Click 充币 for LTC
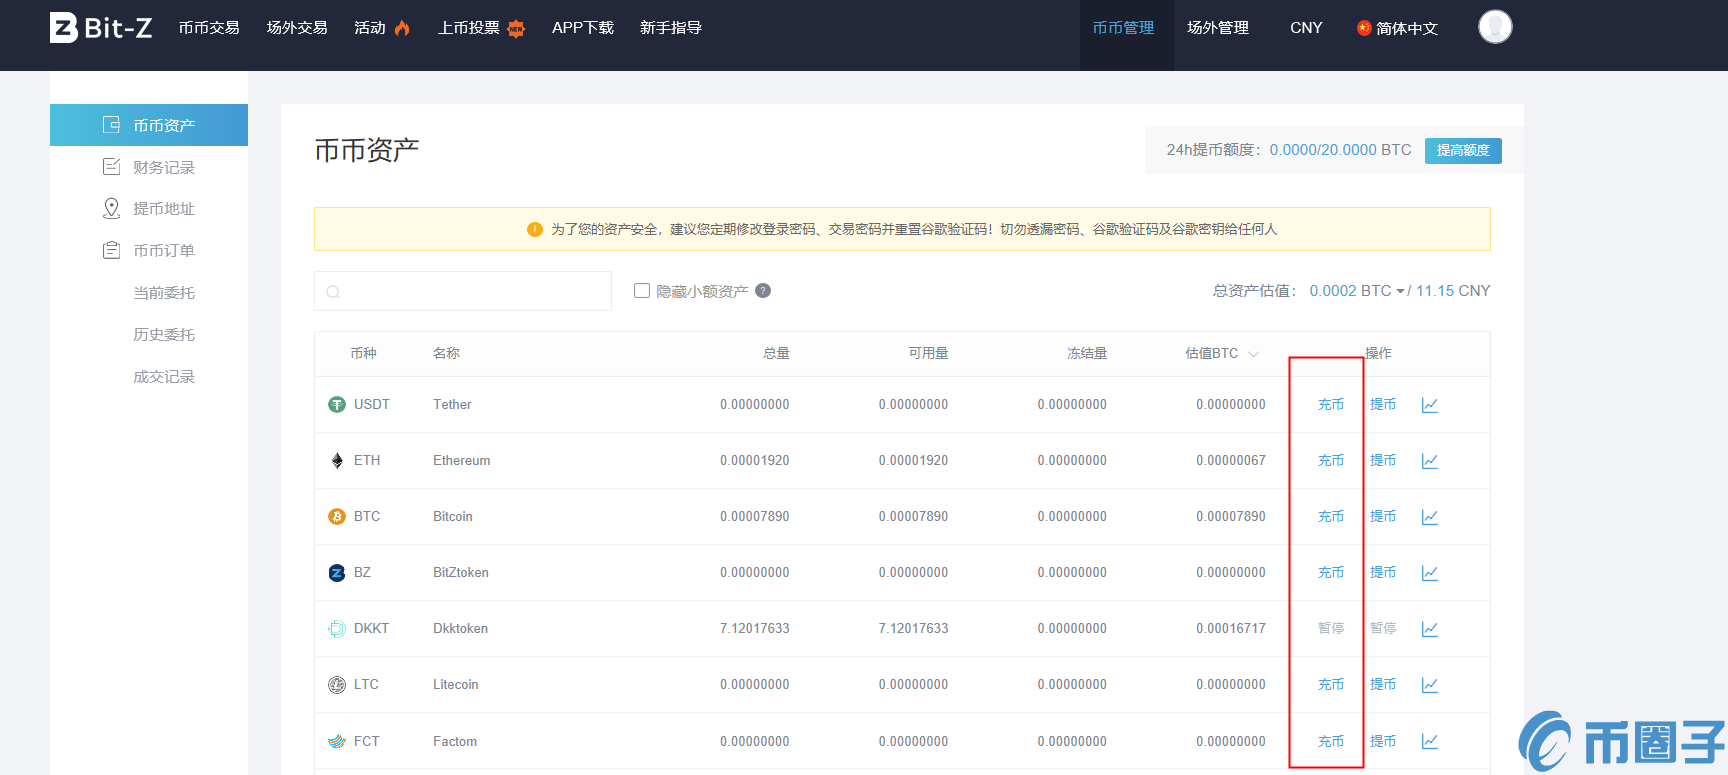Screen dimensions: 1728x775 [1331, 685]
